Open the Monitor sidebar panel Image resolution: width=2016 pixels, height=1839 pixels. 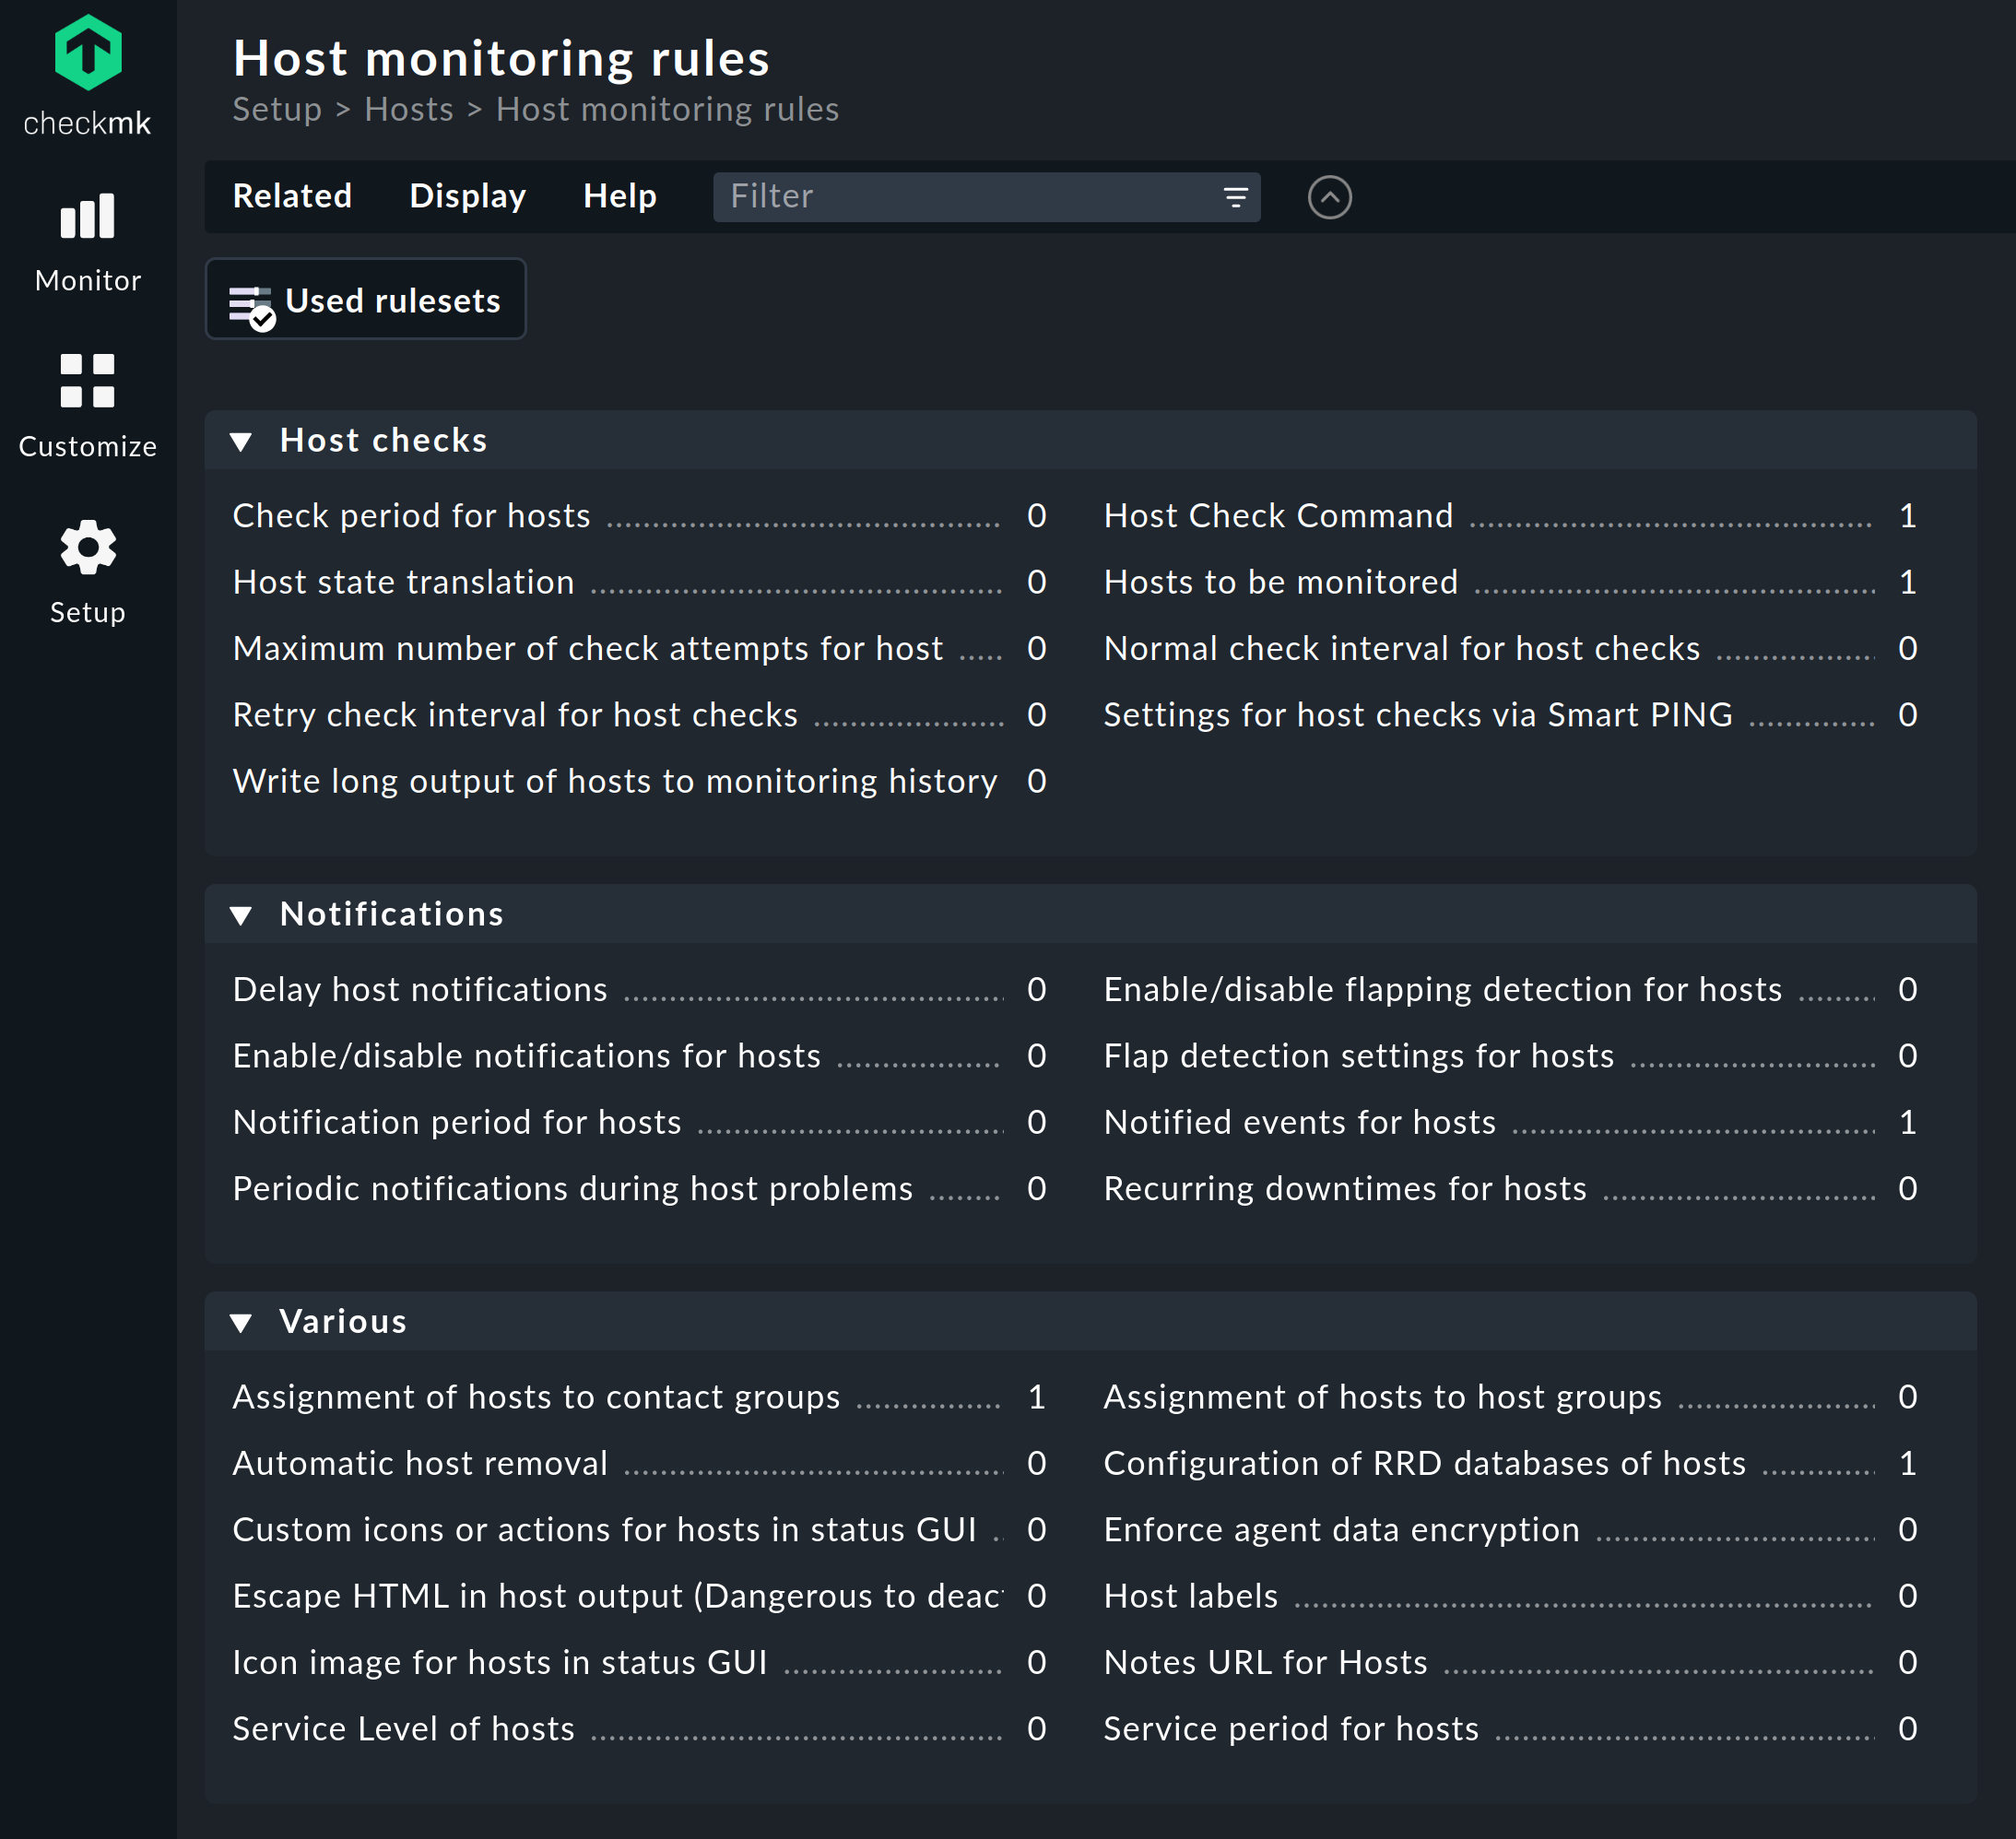tap(87, 240)
